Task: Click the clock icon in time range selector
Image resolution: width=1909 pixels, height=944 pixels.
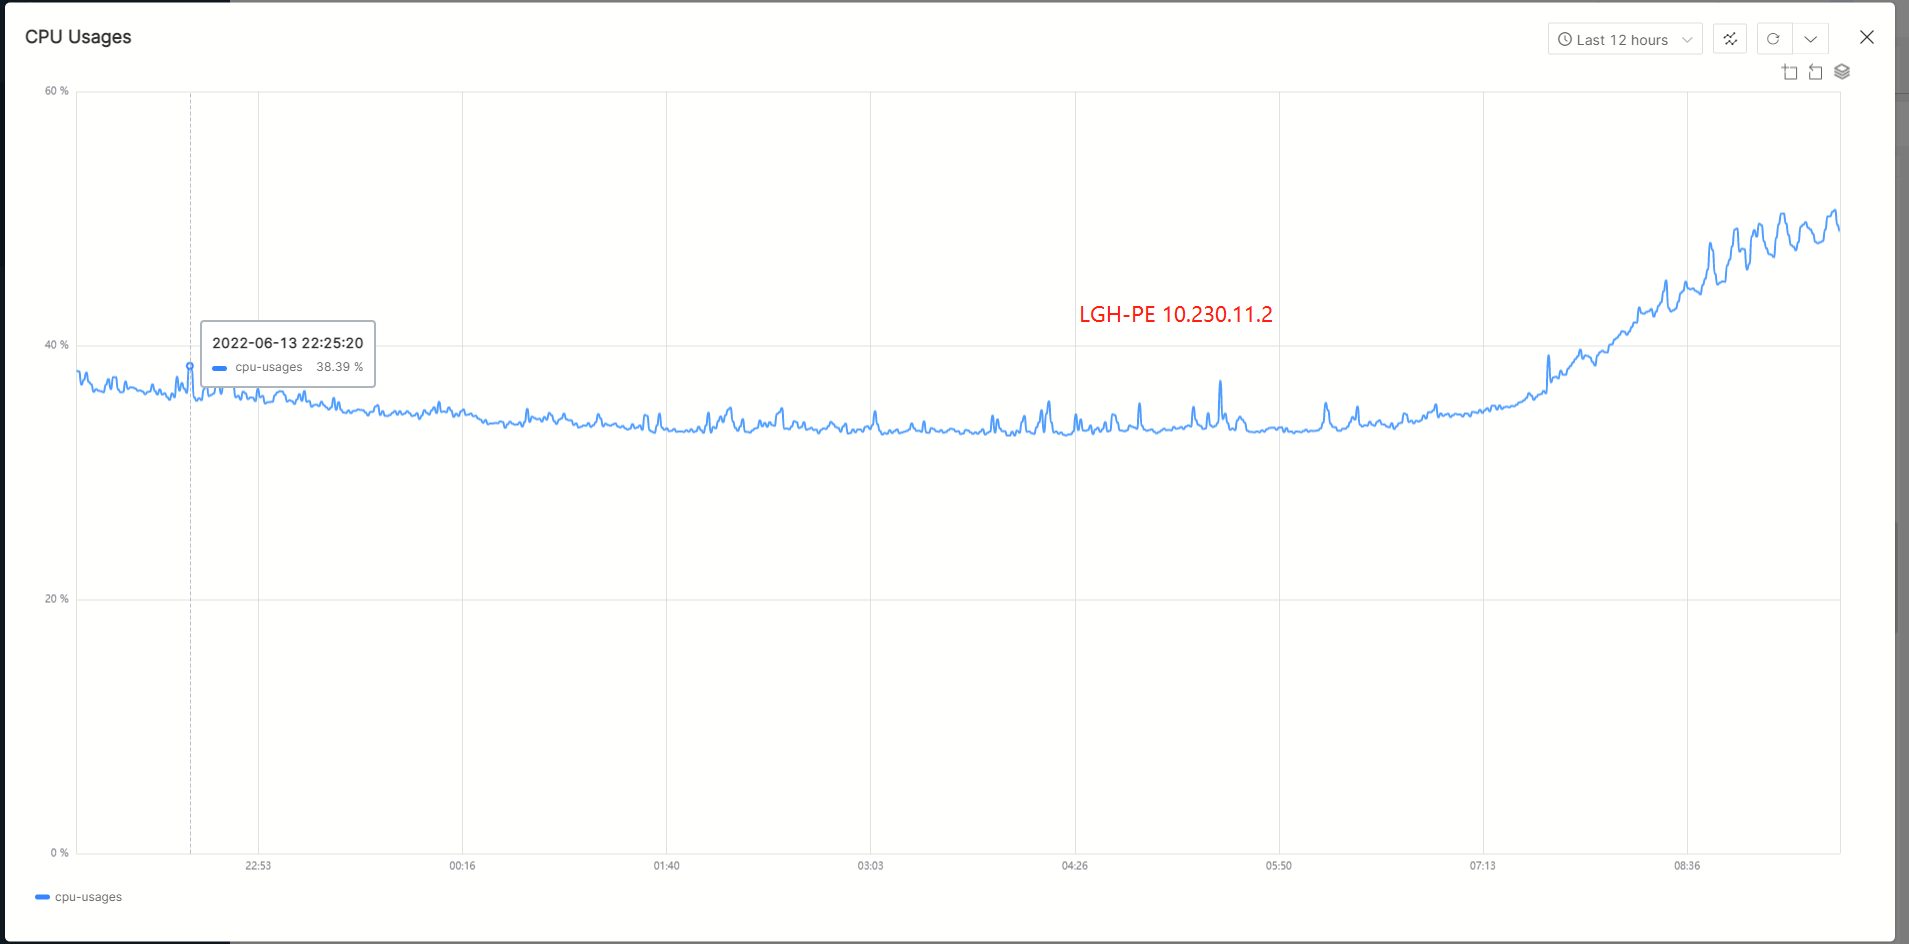Action: (1565, 40)
